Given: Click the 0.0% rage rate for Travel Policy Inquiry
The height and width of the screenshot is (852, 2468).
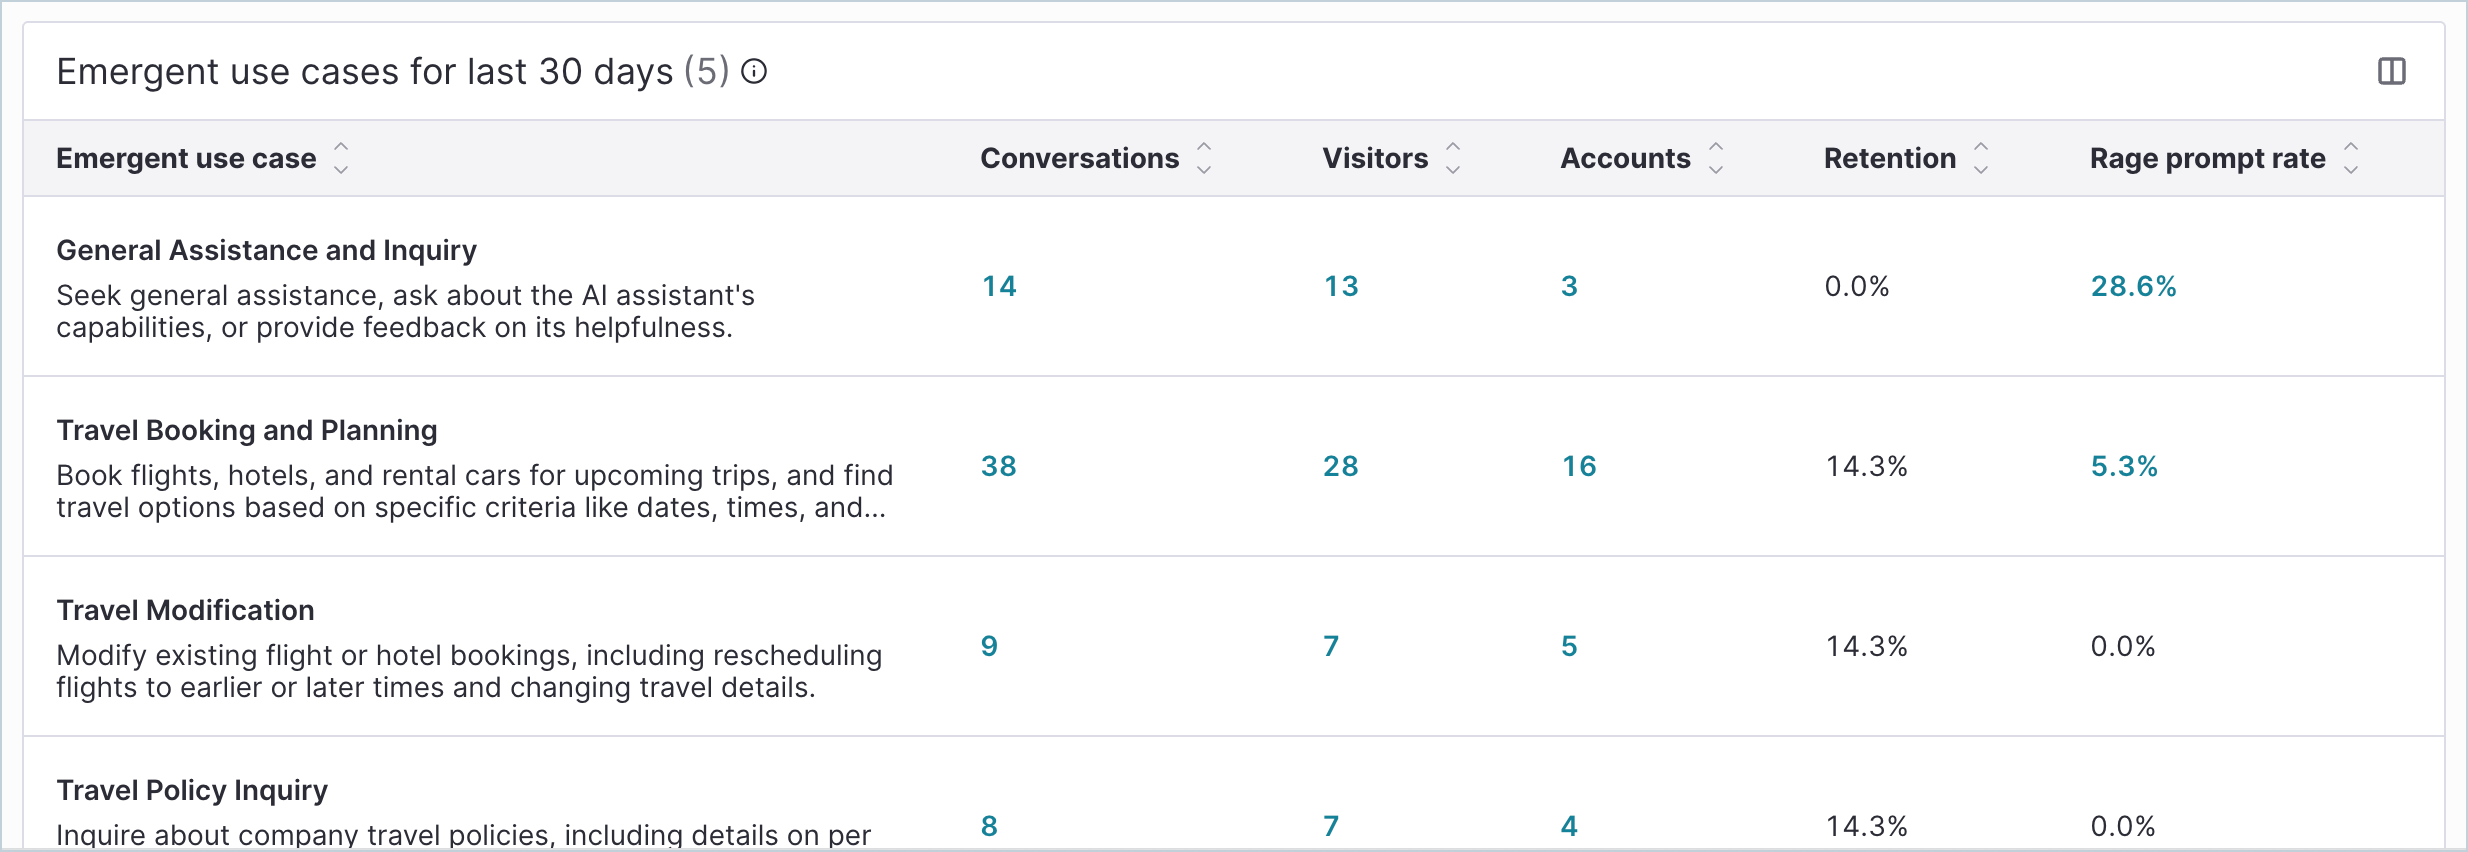Looking at the screenshot, I should click(x=2123, y=826).
